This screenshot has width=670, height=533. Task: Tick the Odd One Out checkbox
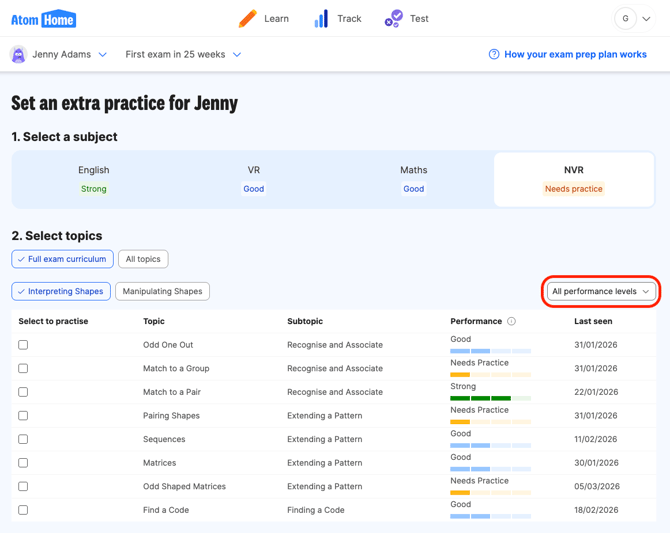pos(23,345)
